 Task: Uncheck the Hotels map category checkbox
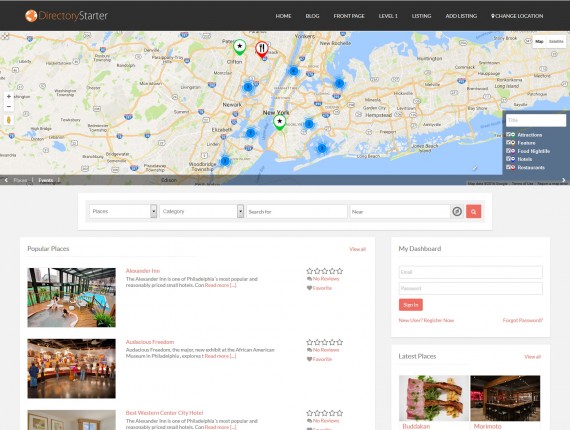coord(509,159)
